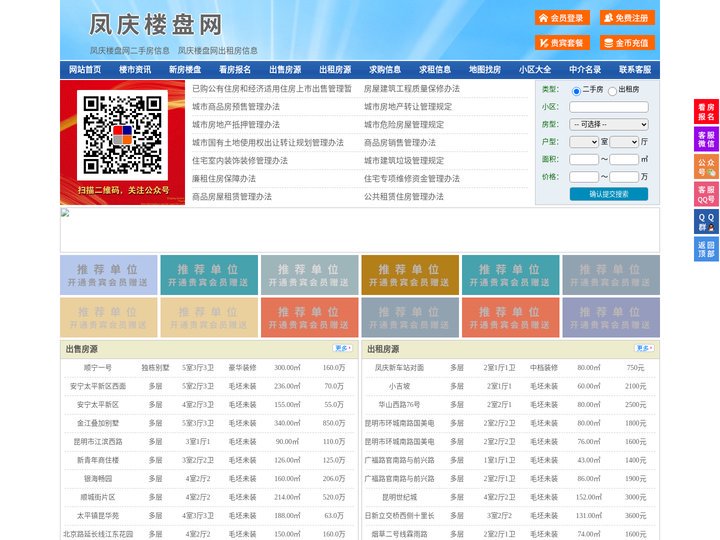Click the minimum 面积 input field

[x=584, y=159]
